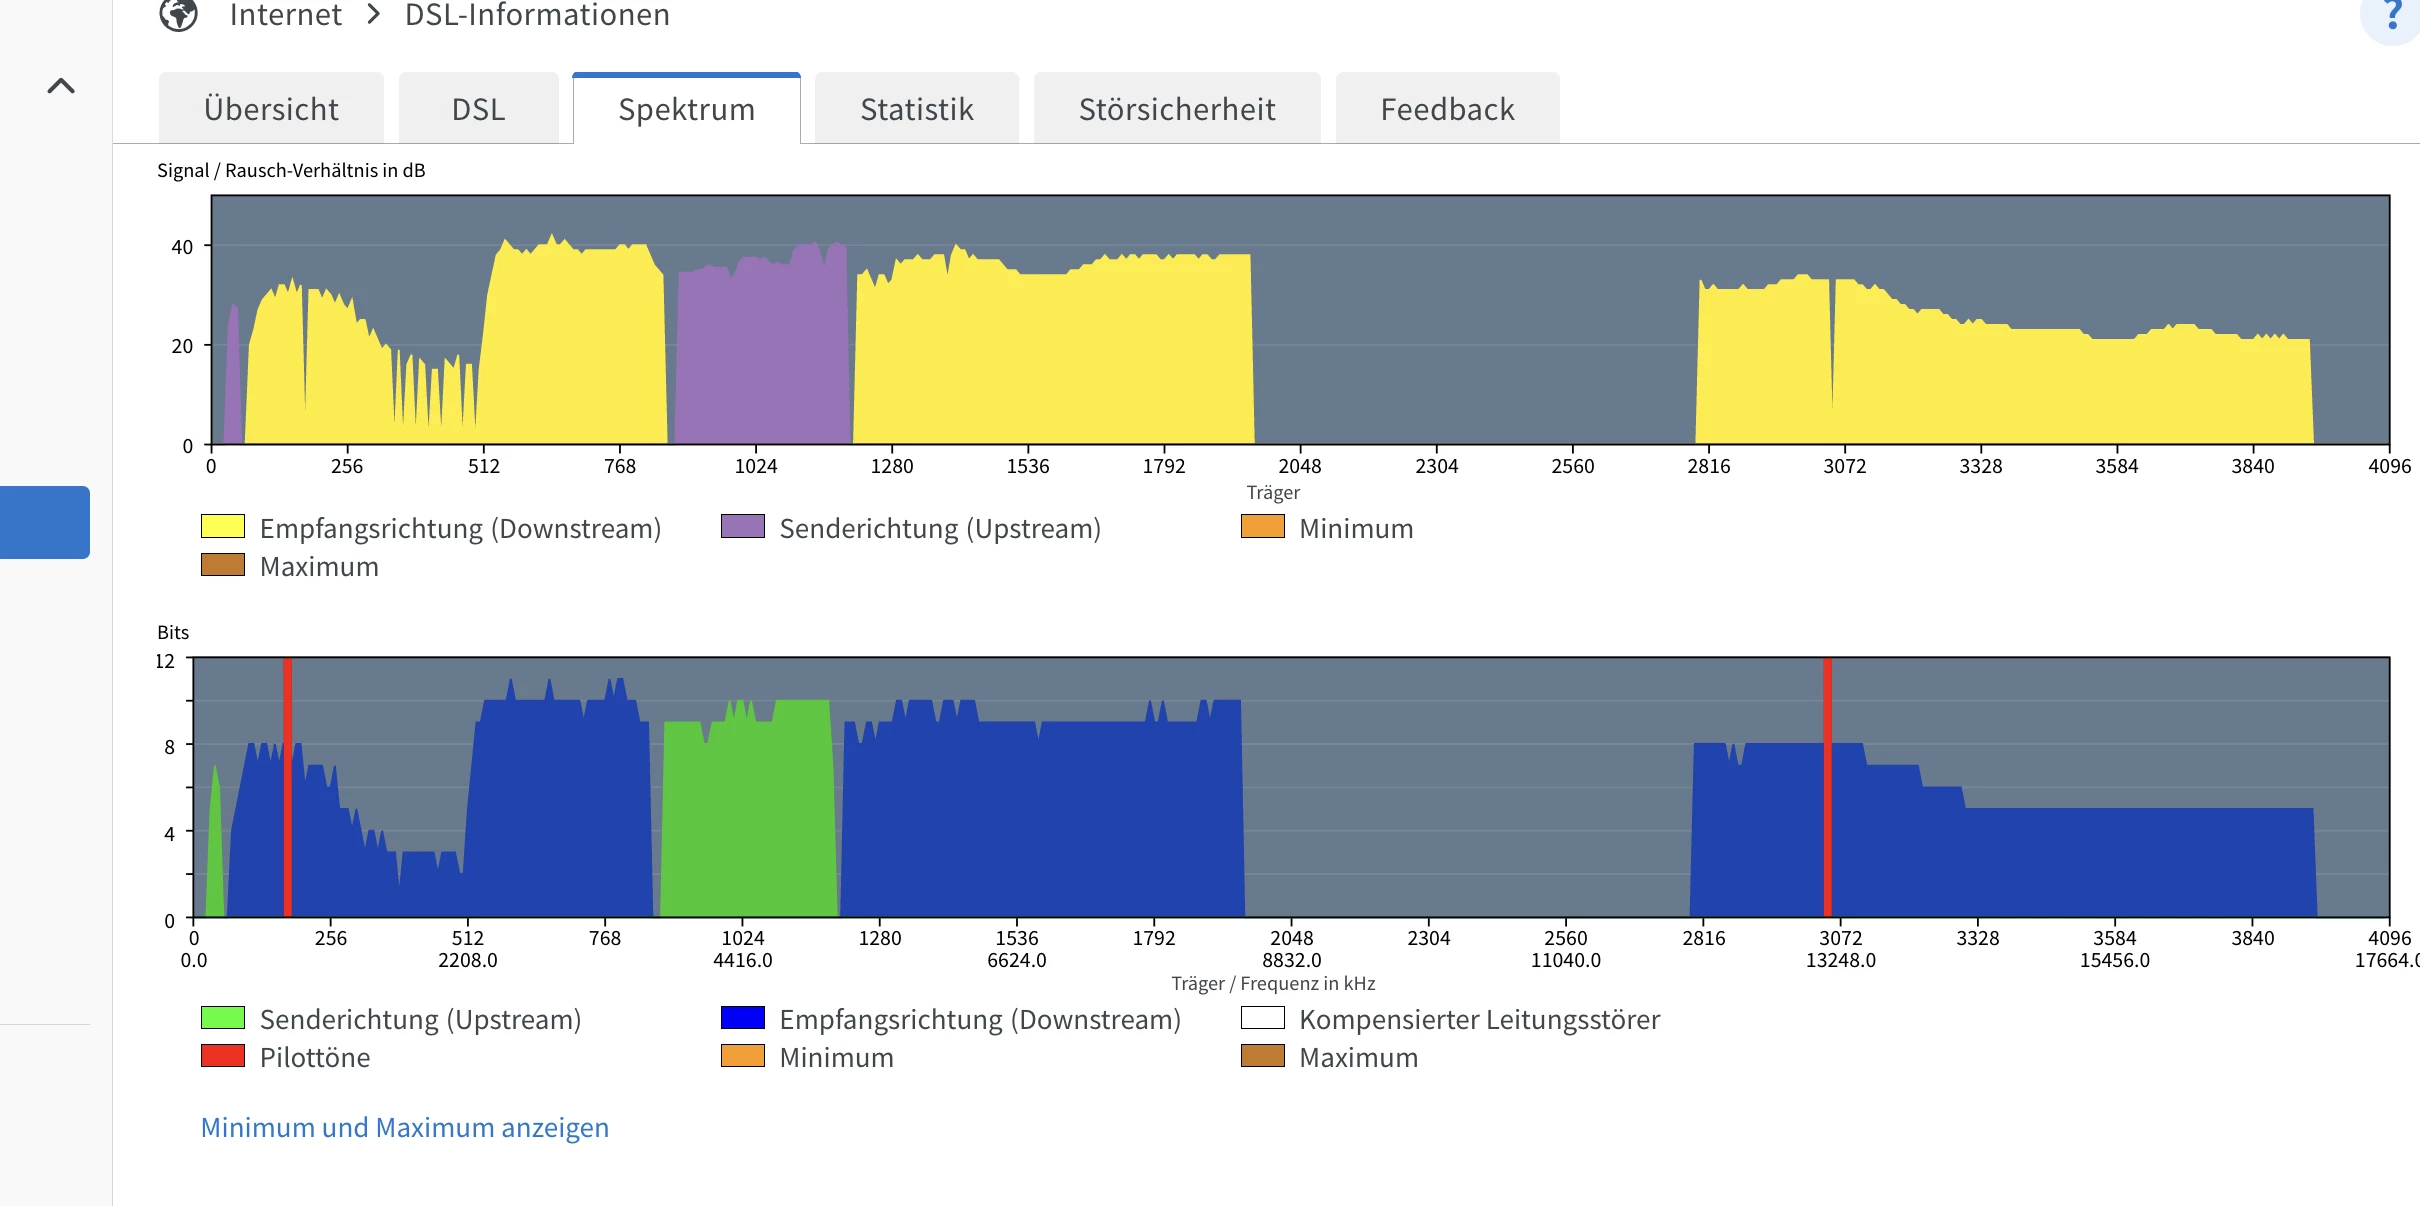Click the orange Minimum swatch in SNR legend
The width and height of the screenshot is (2420, 1206).
point(1263,526)
